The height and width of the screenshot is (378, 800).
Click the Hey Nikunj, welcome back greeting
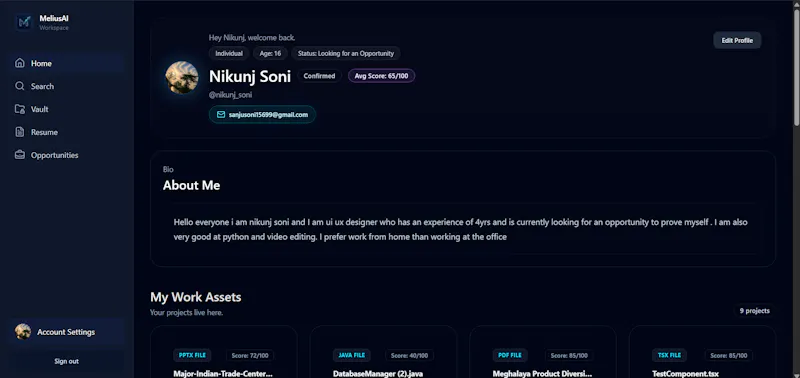(x=252, y=38)
